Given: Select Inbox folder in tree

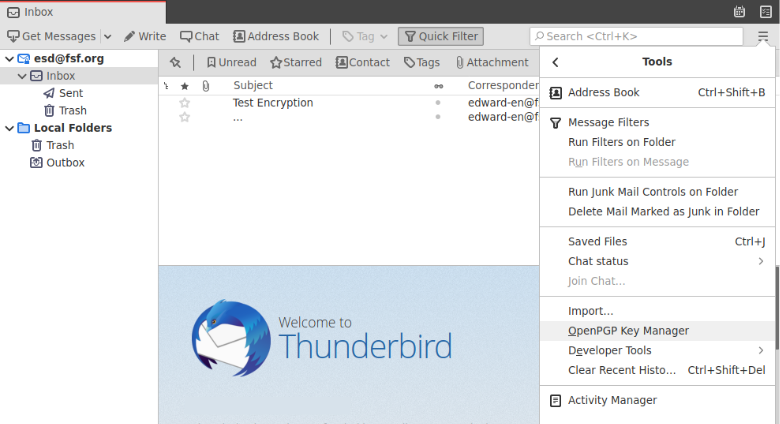Looking at the screenshot, I should click(x=60, y=76).
